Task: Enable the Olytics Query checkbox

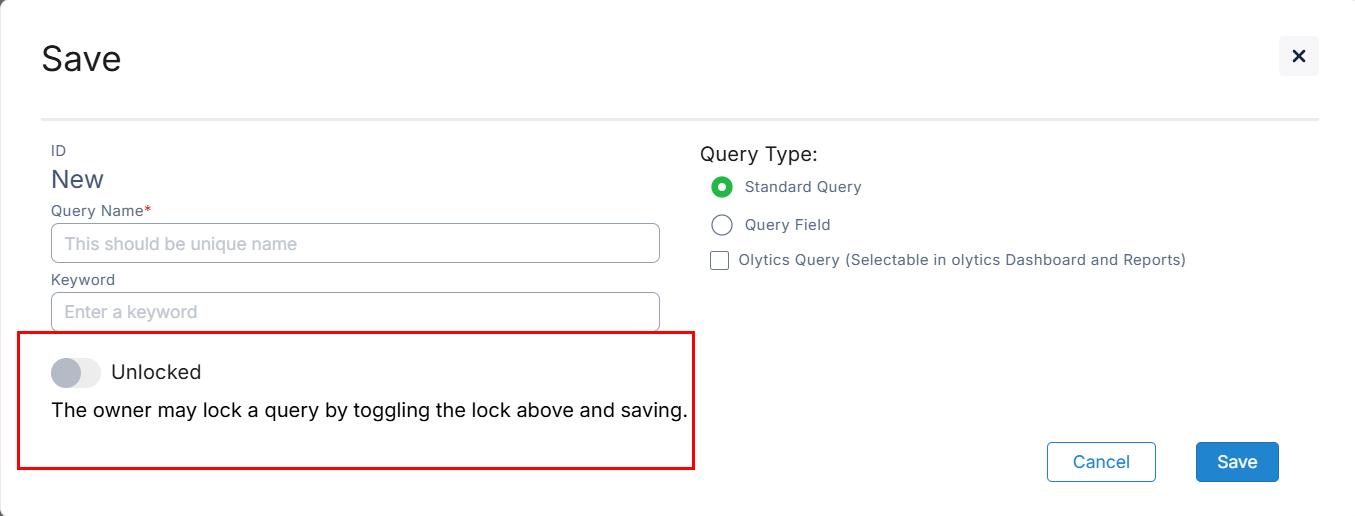Action: point(719,261)
